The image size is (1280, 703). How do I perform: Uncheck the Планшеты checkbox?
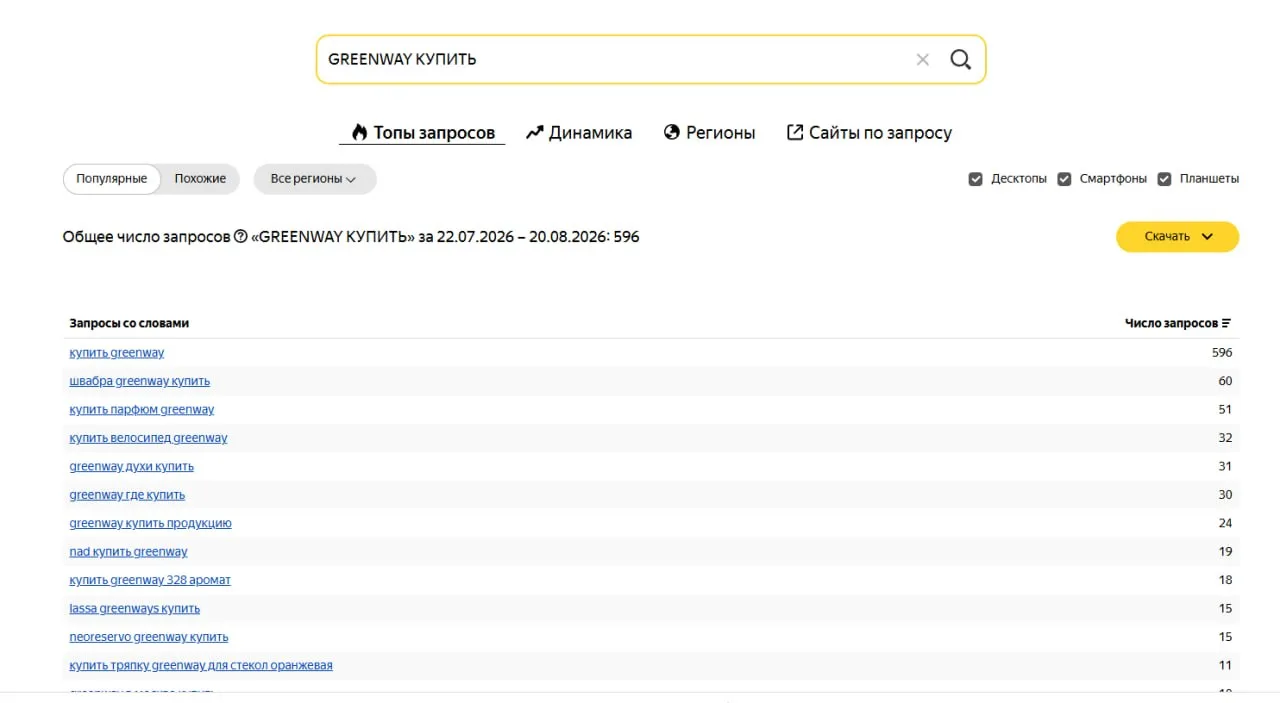1164,179
